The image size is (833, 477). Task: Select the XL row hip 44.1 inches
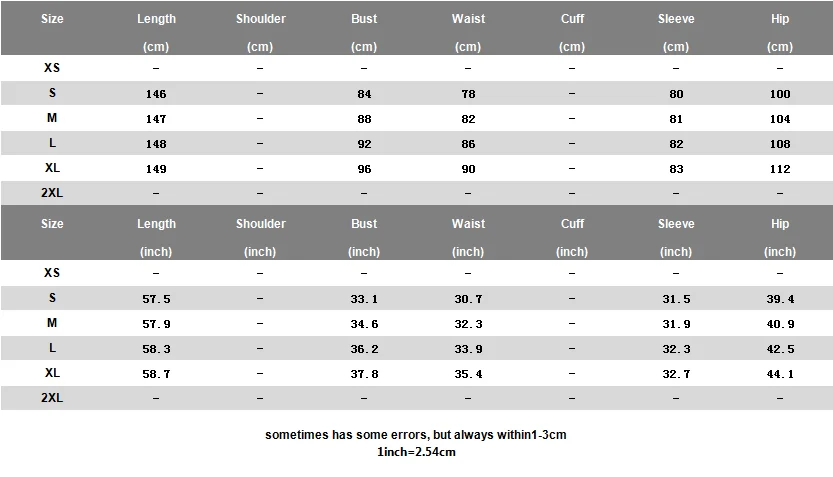780,374
